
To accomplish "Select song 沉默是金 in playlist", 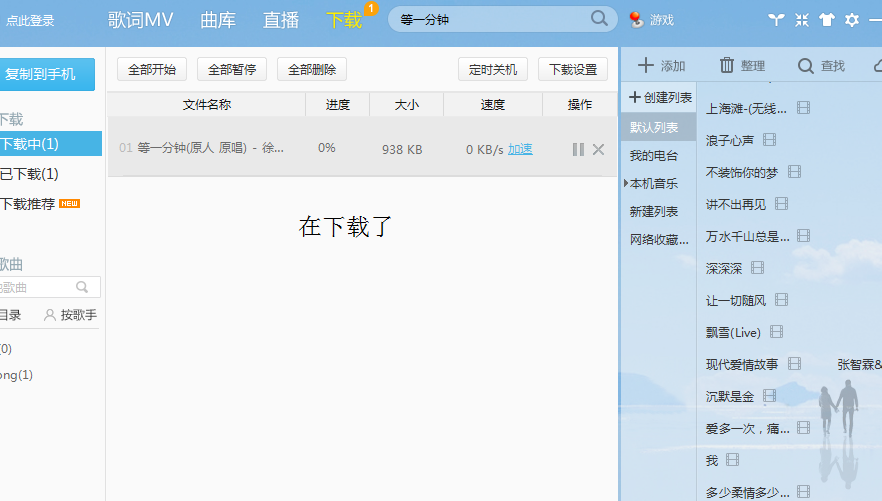I will (730, 396).
